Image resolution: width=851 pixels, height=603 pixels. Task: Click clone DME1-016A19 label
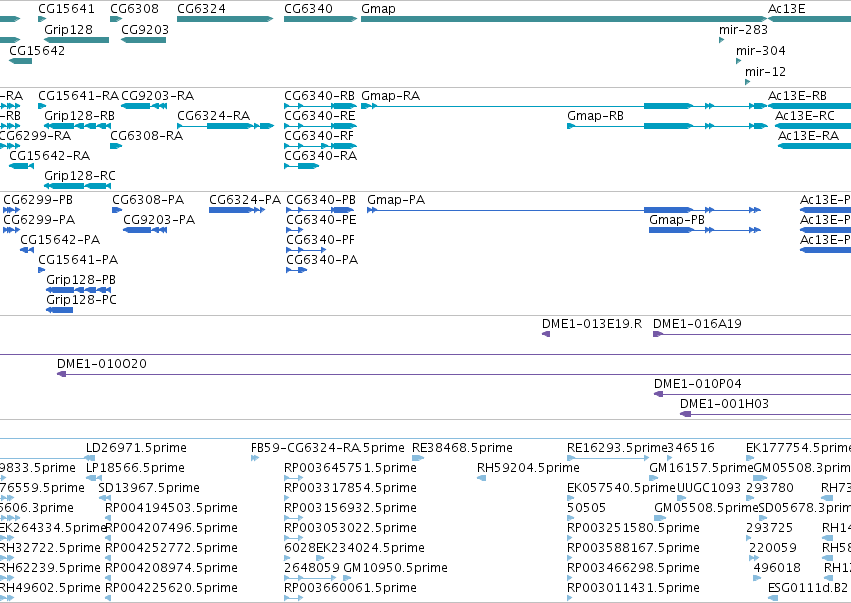(697, 324)
